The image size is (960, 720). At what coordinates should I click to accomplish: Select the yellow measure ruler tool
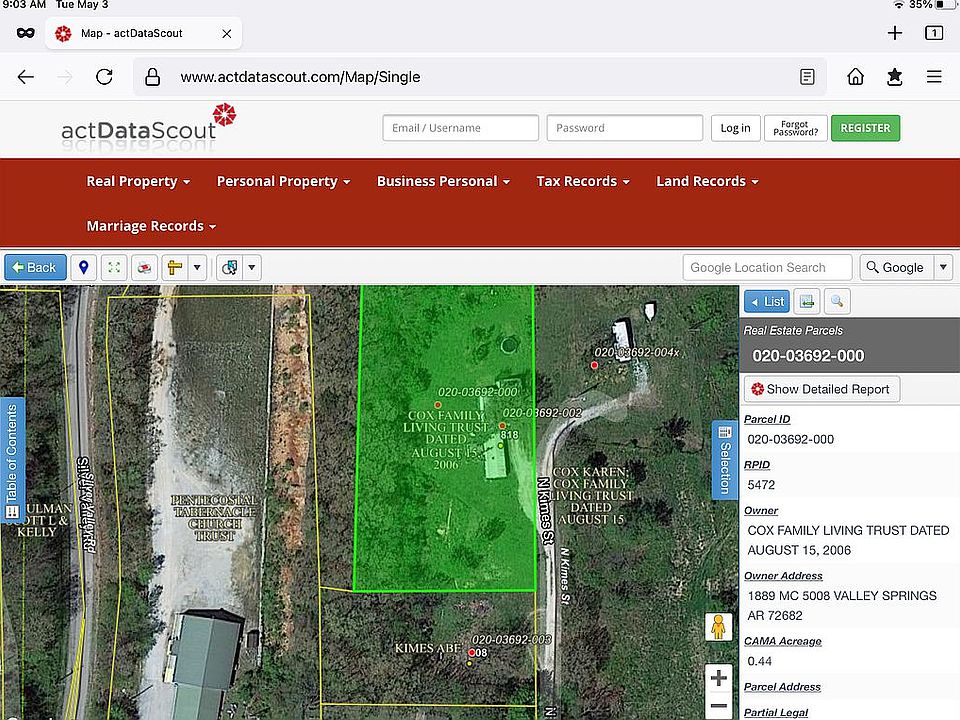pos(175,267)
